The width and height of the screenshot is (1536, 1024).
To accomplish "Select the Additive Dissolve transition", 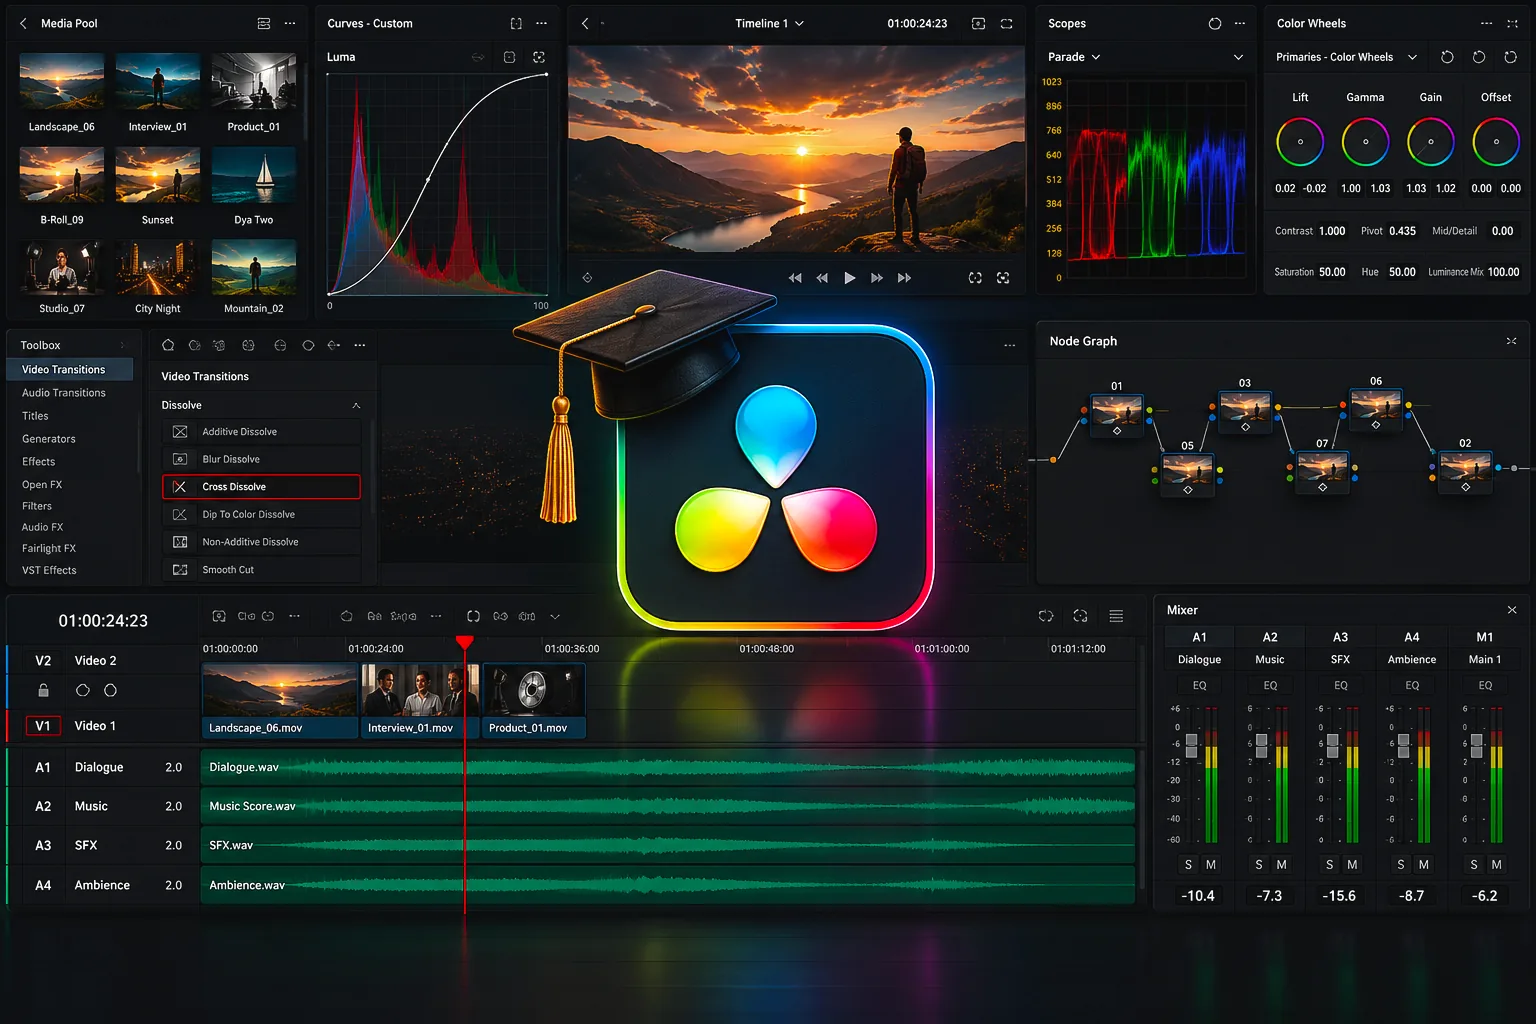I will pos(261,432).
